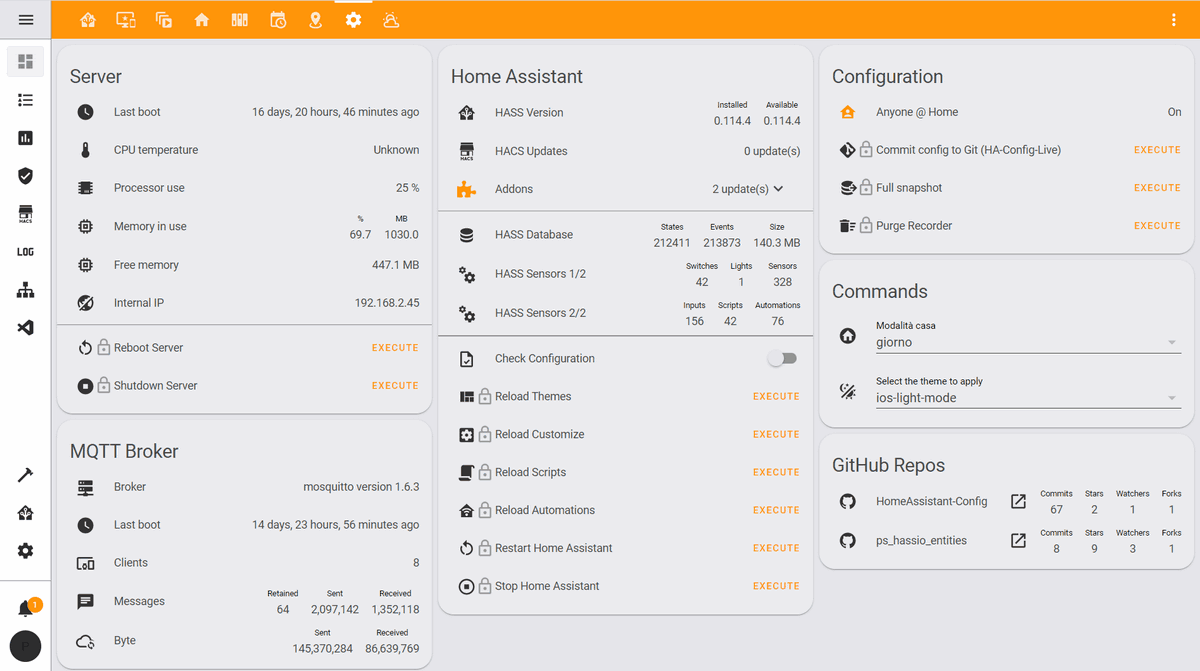Switch to the map marker tab
Screen dimensions: 1200x671
point(316,20)
